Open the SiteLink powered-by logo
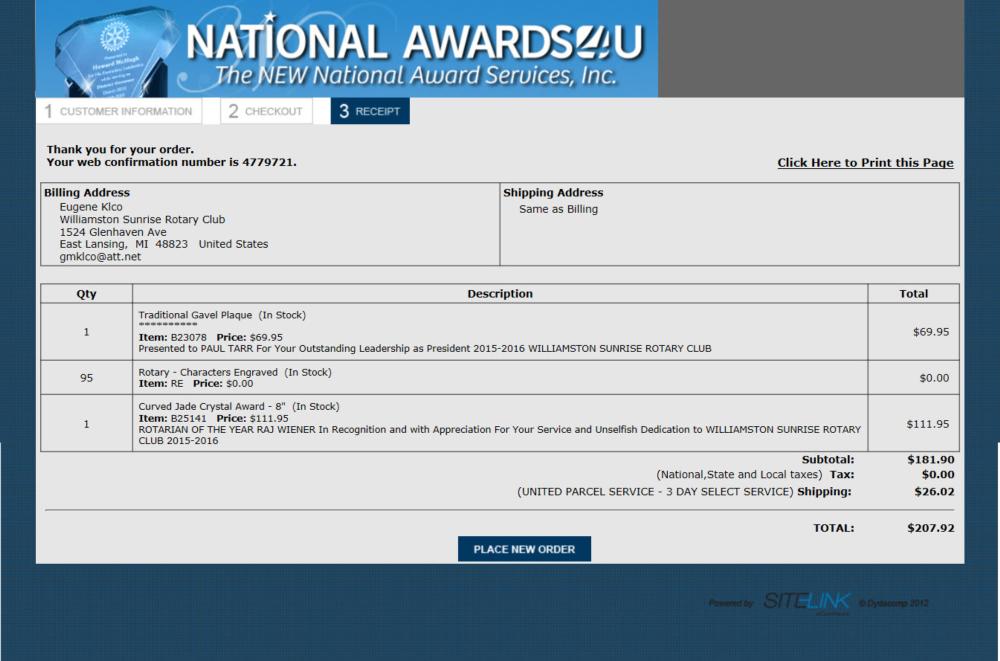1000x661 pixels. [x=807, y=602]
